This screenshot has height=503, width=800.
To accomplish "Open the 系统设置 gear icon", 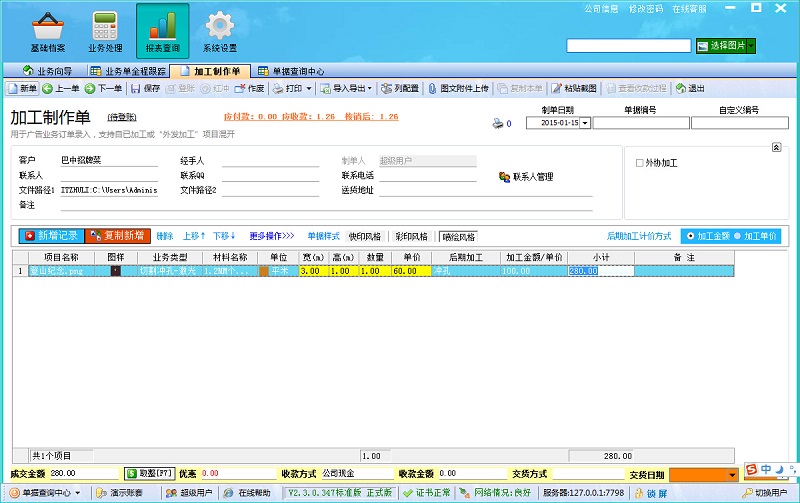I will click(219, 26).
